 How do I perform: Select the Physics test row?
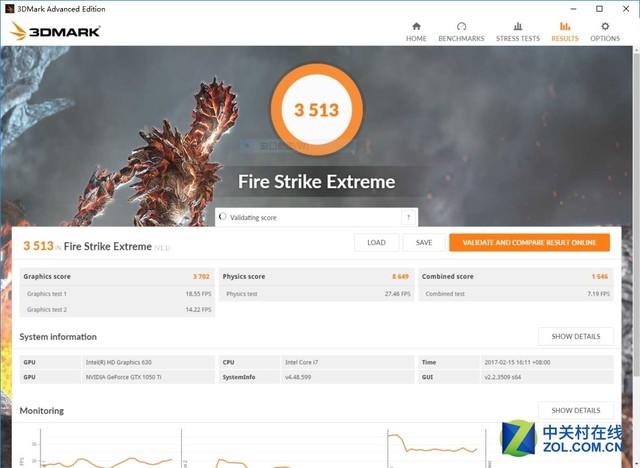[316, 293]
